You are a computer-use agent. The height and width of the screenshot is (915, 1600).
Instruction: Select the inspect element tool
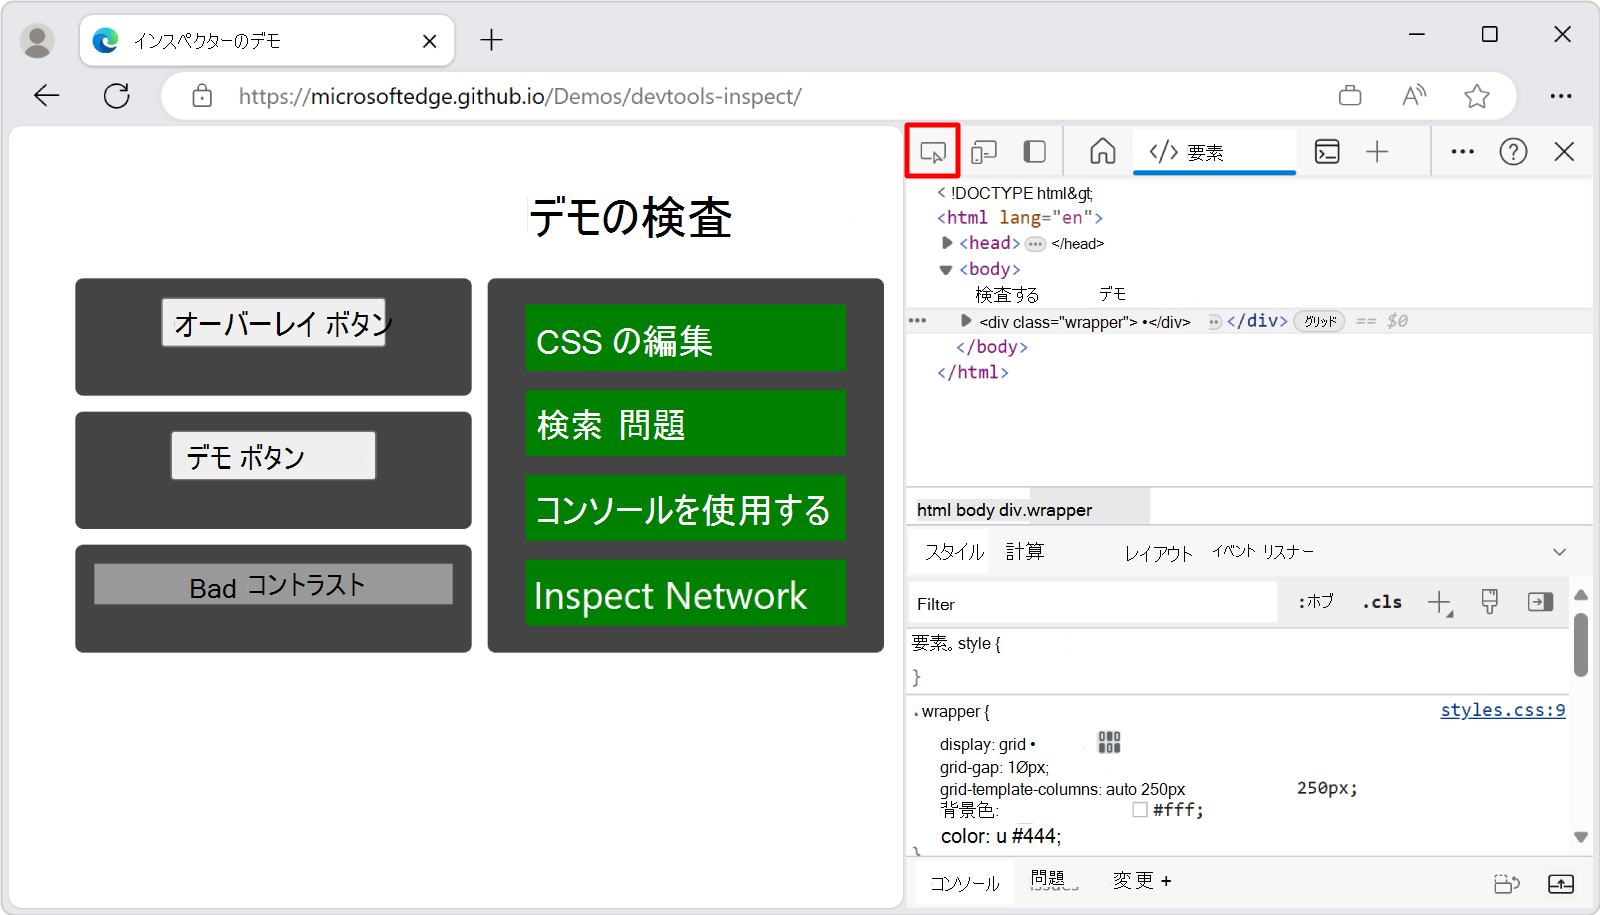click(x=933, y=151)
